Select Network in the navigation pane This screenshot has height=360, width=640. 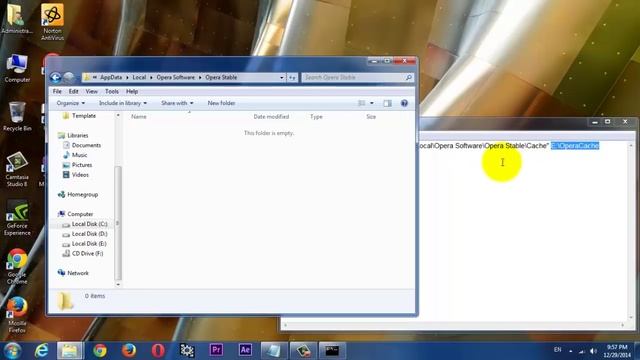coord(78,273)
